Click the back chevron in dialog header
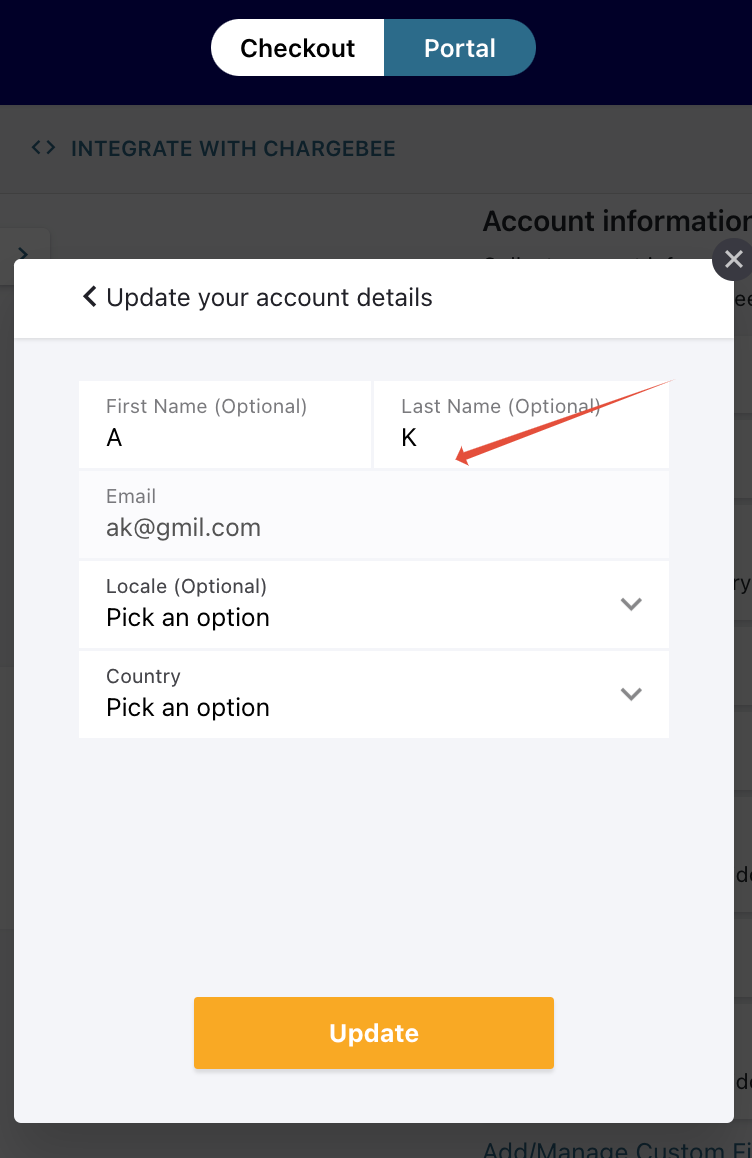The height and width of the screenshot is (1158, 752). 90,297
